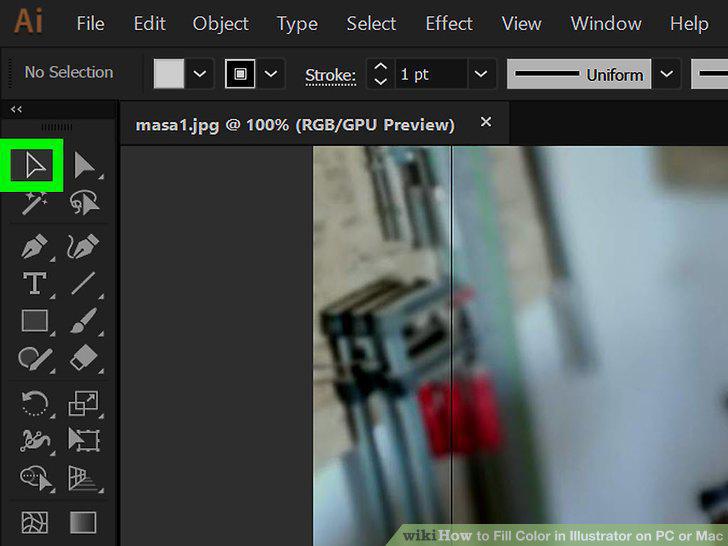Expand the stroke color dropdown arrow
This screenshot has height=546, width=728.
[271, 74]
